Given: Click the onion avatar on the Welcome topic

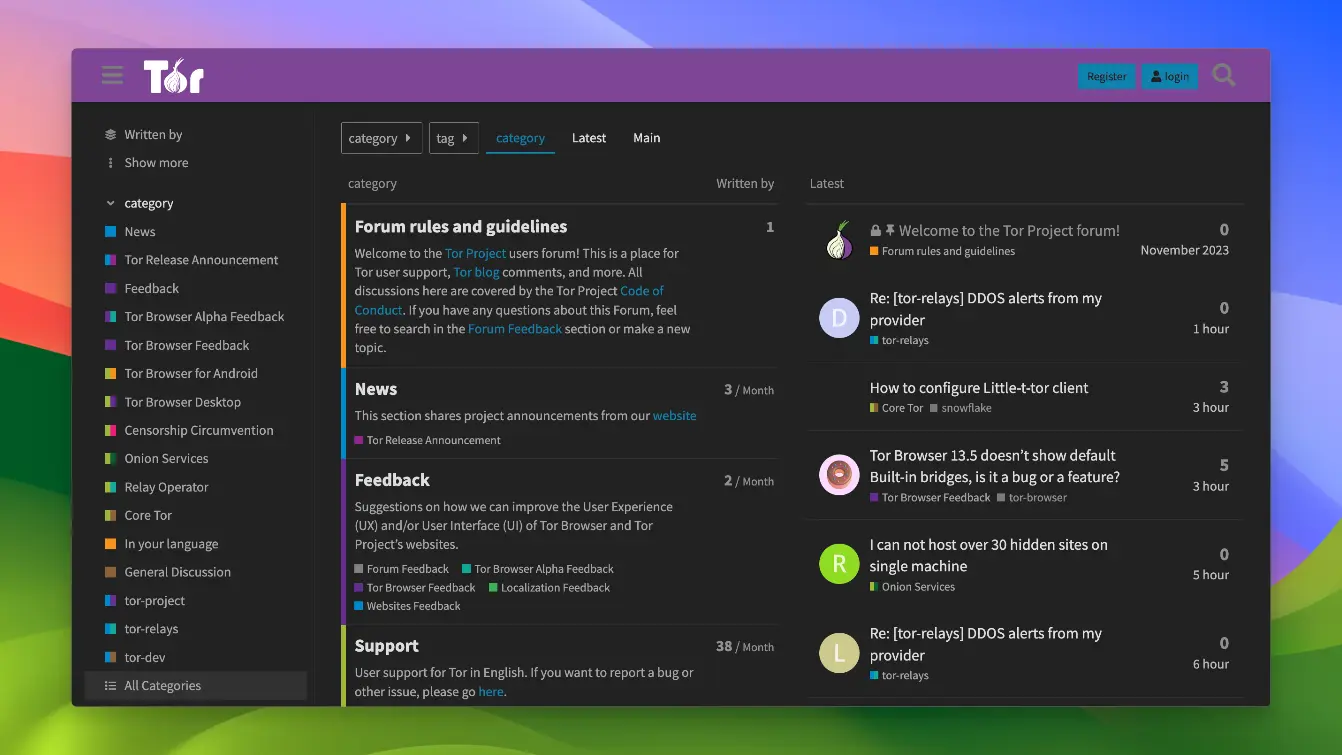Looking at the screenshot, I should click(x=839, y=240).
